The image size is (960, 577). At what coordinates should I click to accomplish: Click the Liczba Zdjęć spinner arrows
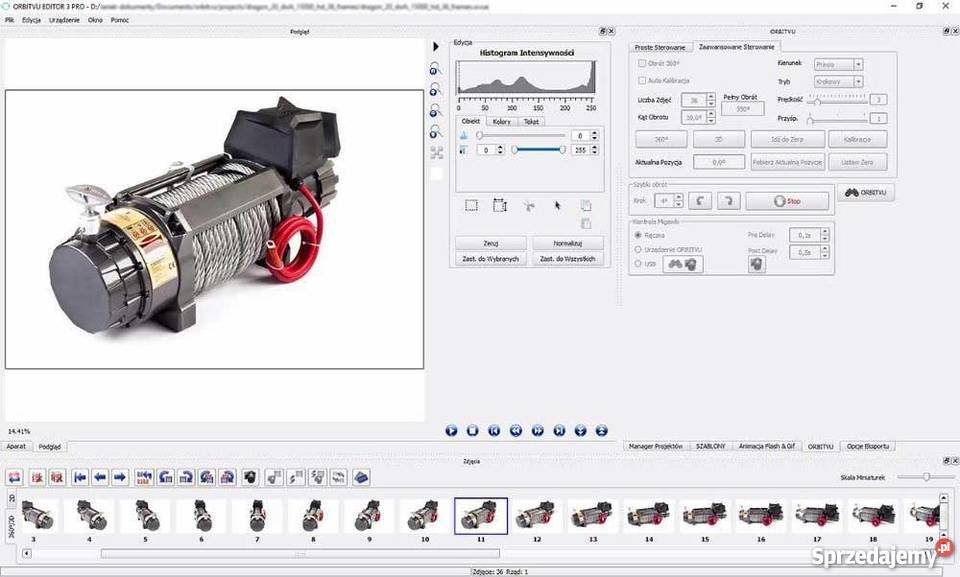(711, 100)
